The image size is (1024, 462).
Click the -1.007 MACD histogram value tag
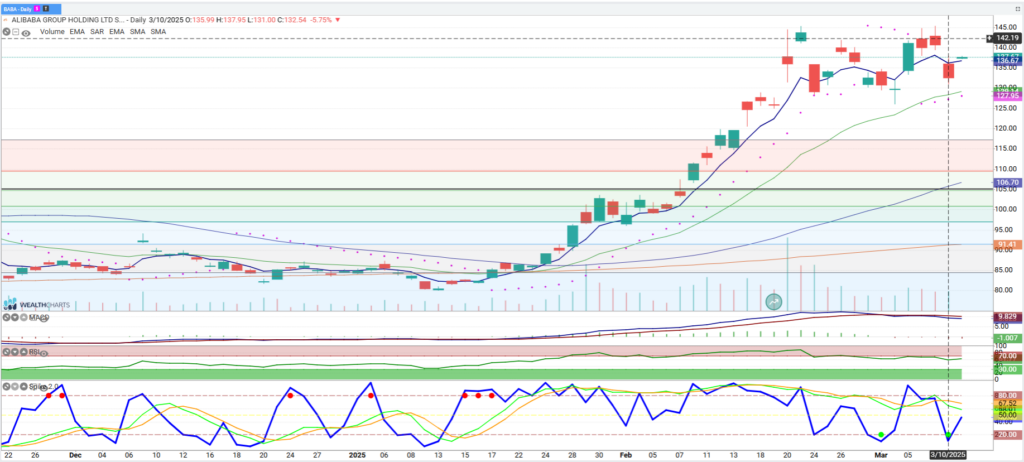coord(1008,337)
